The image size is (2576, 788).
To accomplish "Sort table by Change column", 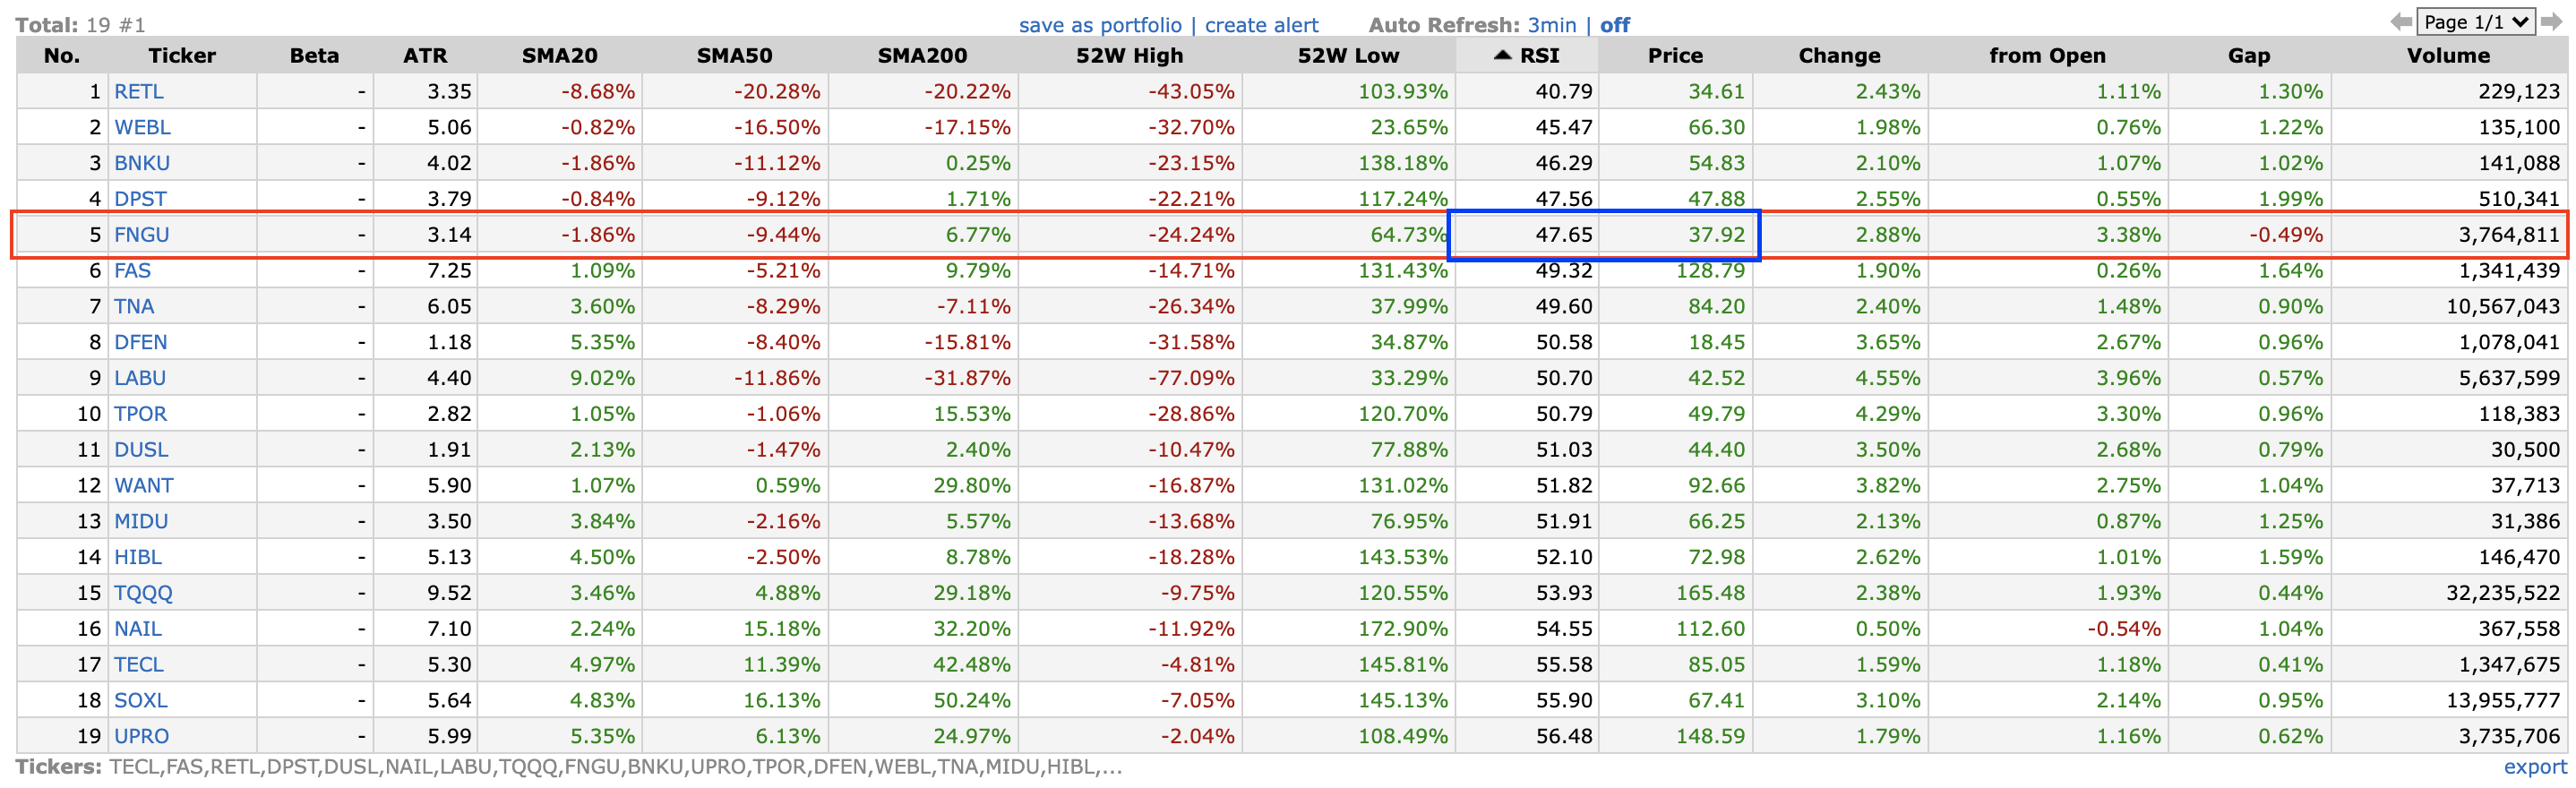I will click(x=1839, y=56).
